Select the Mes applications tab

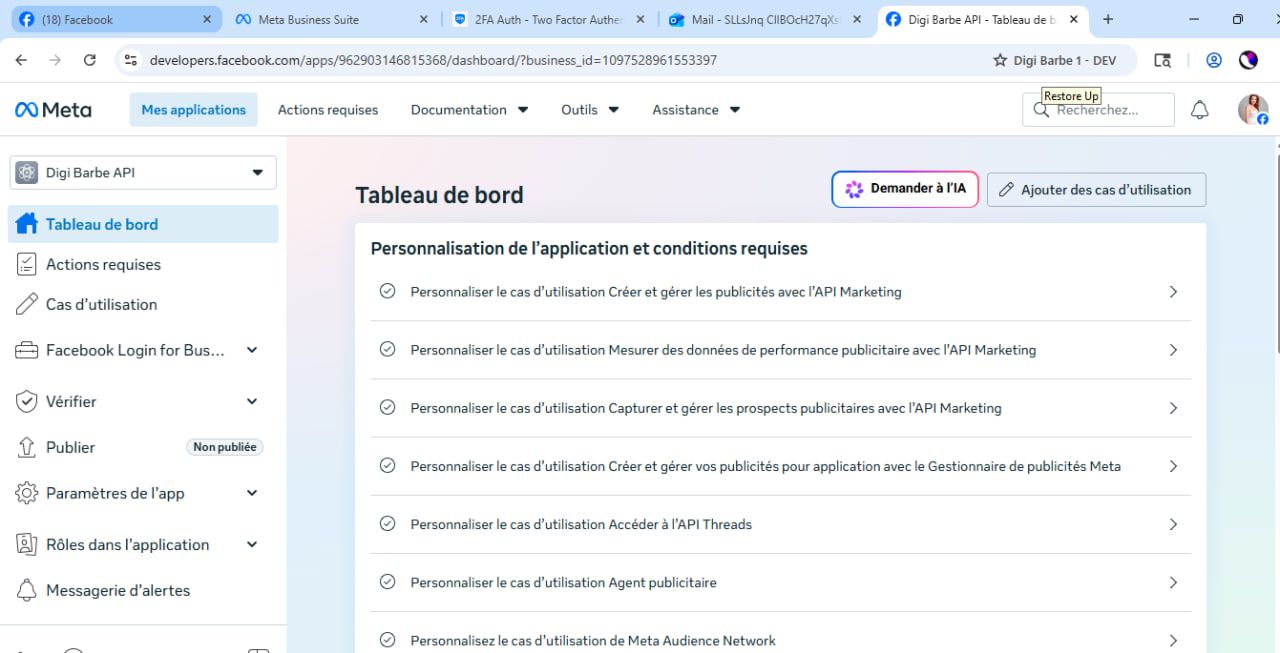point(193,110)
